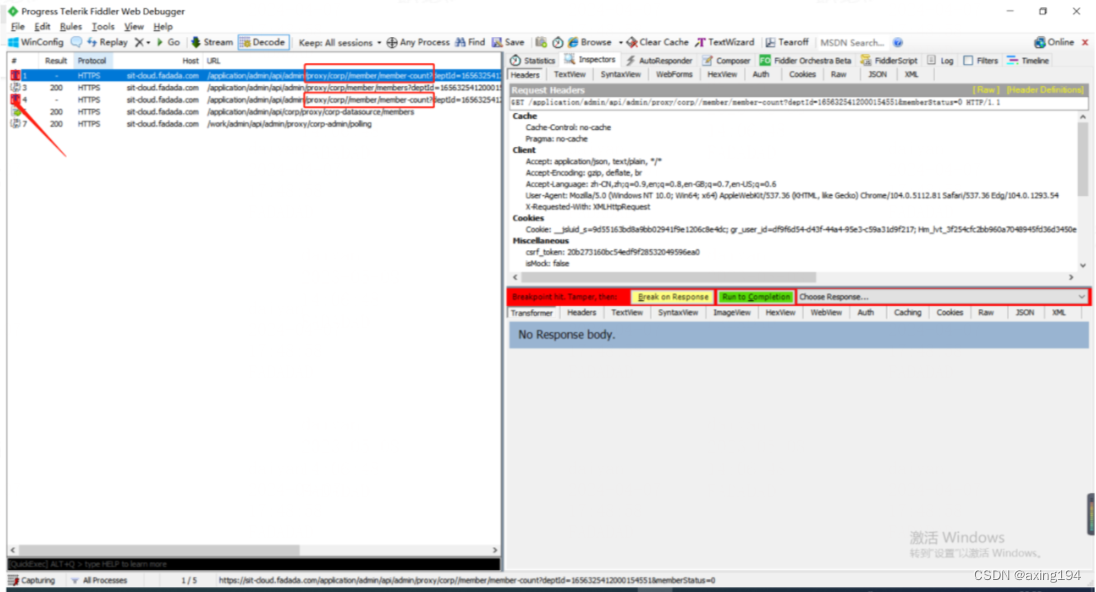Click the comment speech bubble icon
Viewport: 1096px width, 592px height.
[x=76, y=43]
